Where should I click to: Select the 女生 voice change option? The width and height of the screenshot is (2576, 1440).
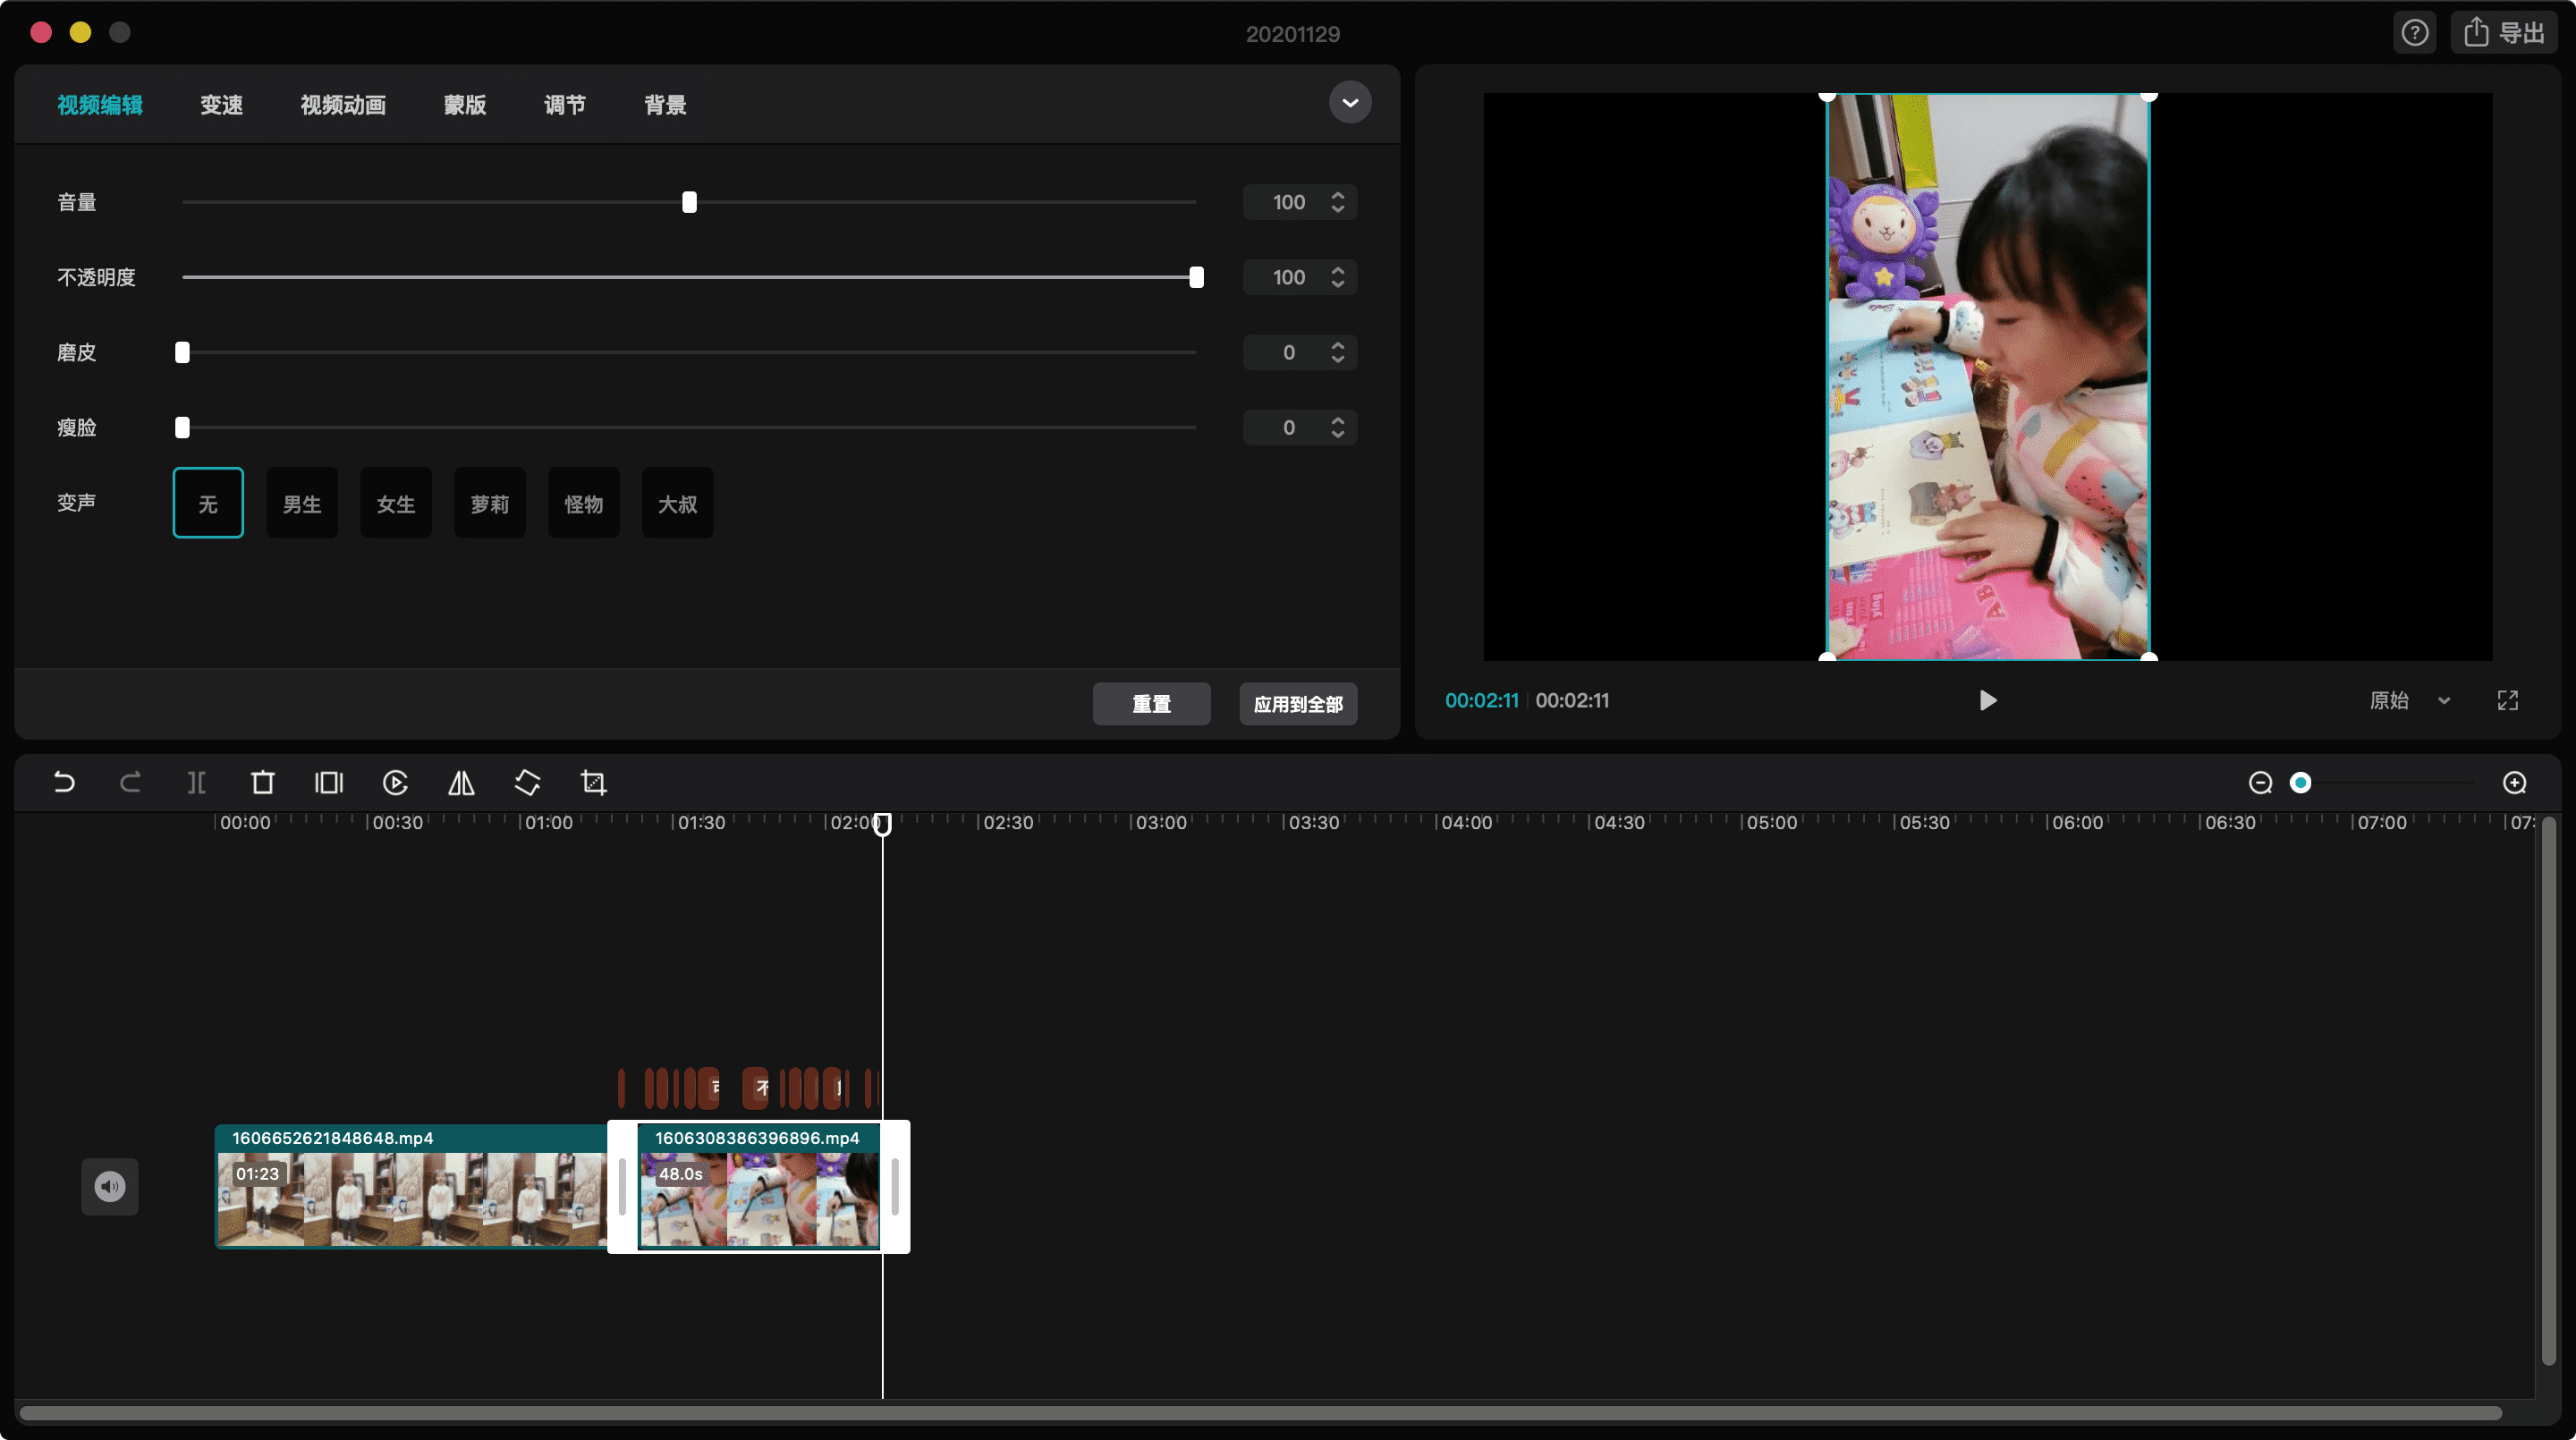(396, 503)
